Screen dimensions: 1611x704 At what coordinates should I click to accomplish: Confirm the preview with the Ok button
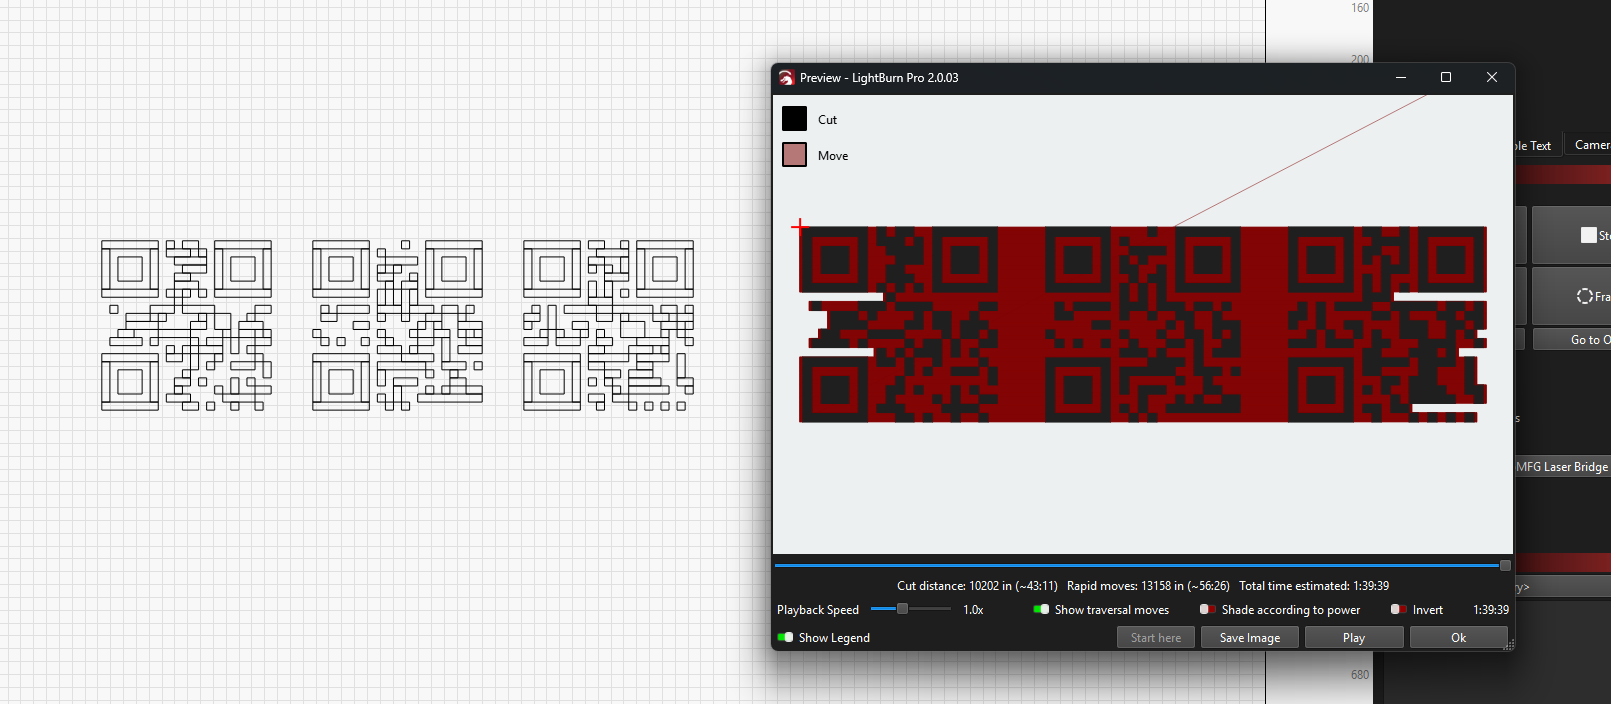[x=1458, y=638]
